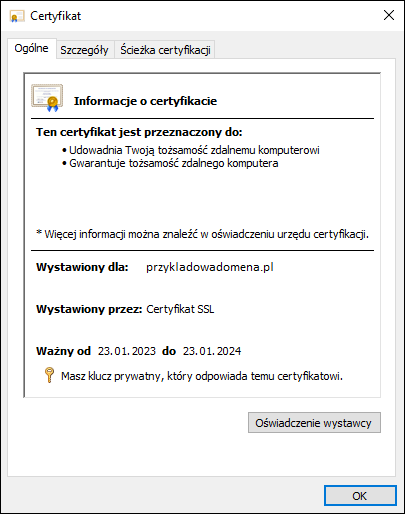Click the Certyfikat window title text
The width and height of the screenshot is (405, 514).
pos(55,16)
